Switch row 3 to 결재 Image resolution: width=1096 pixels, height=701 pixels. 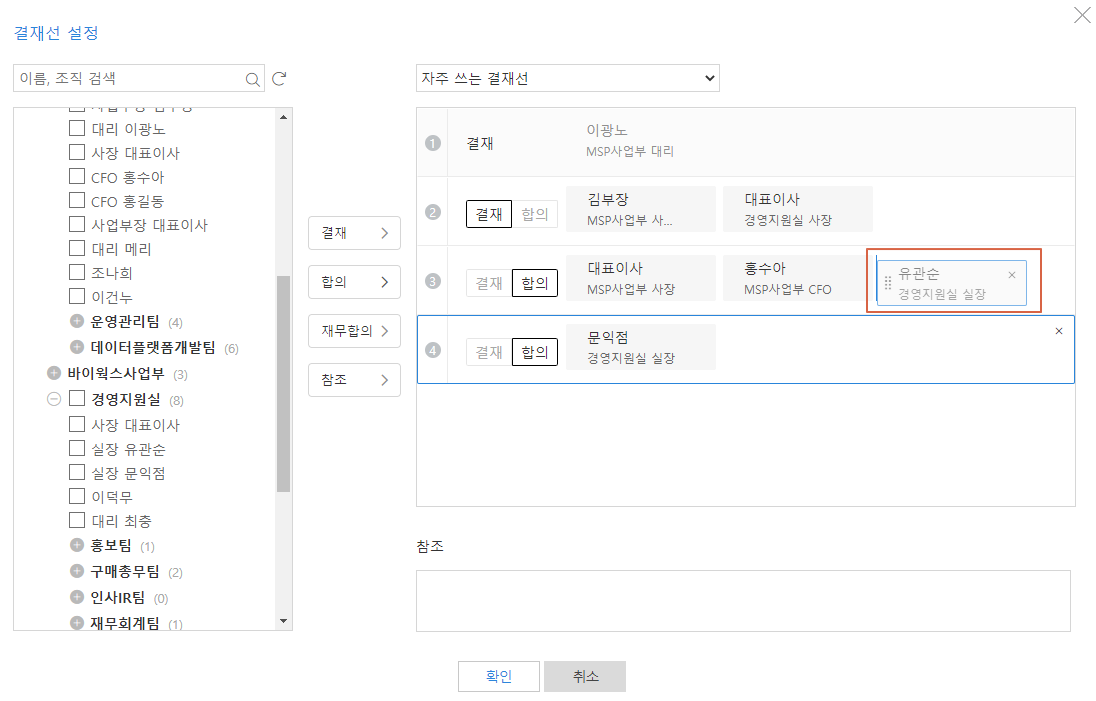pyautogui.click(x=488, y=283)
